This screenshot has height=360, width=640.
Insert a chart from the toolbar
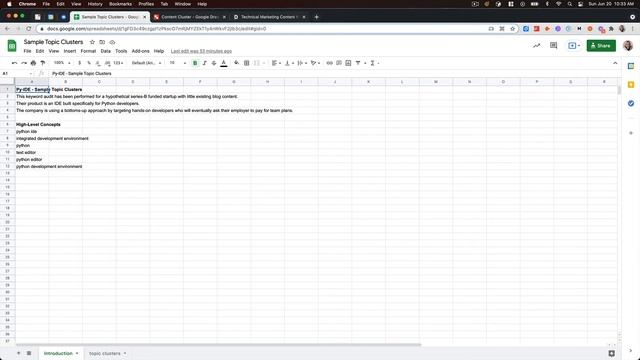click(x=348, y=63)
